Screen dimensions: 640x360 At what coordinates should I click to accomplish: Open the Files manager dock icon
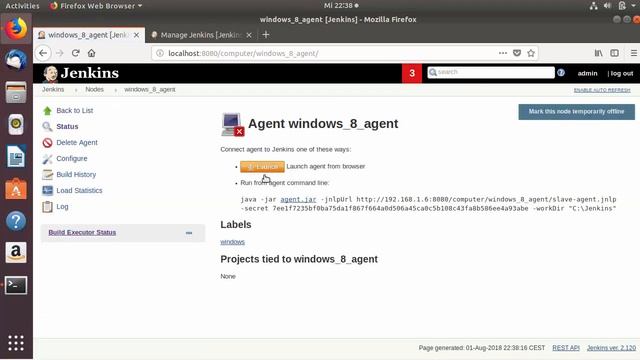pos(16,92)
